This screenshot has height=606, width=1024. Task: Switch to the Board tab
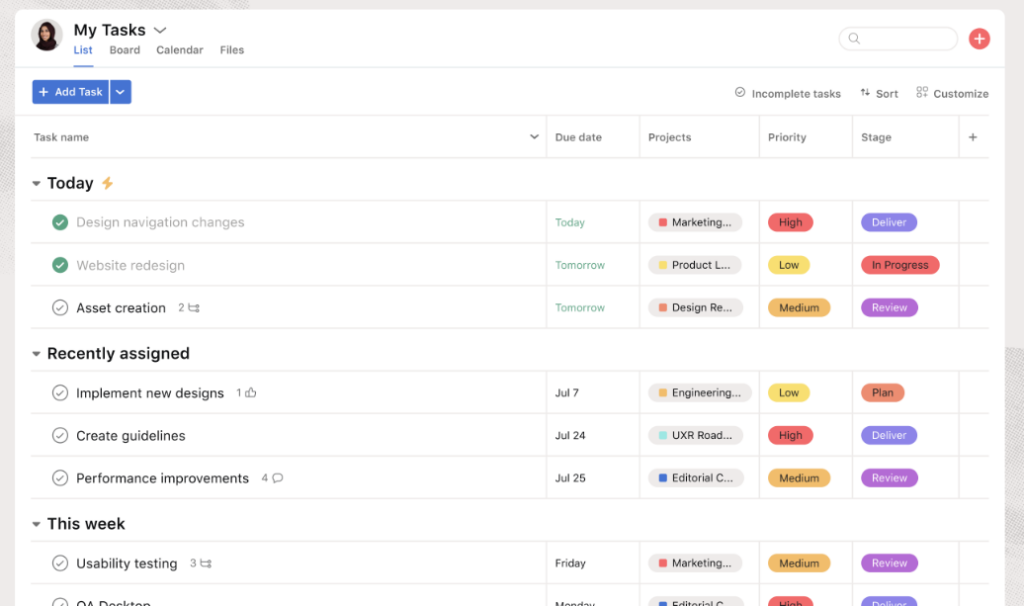coord(124,49)
